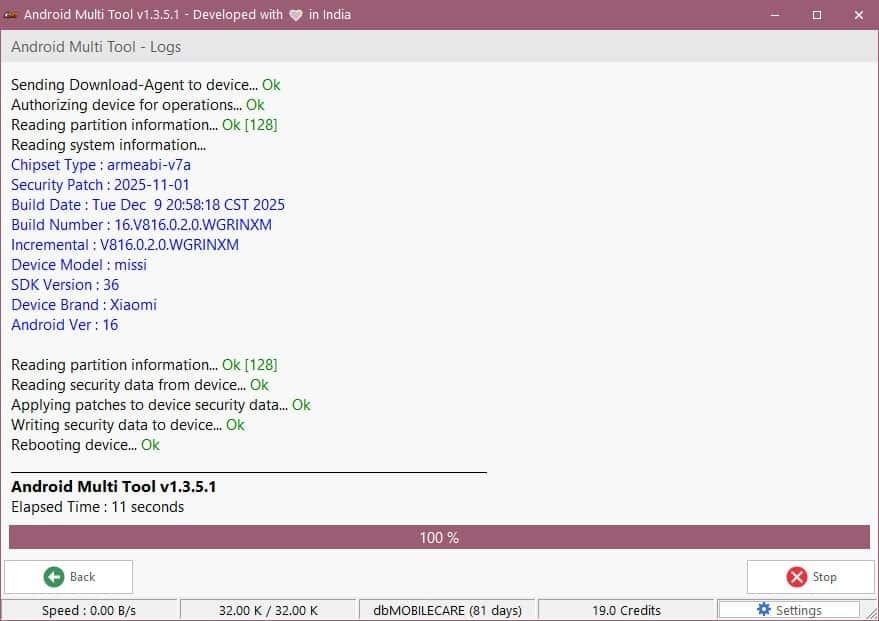Select 'Incremental : V816.0.2.0.WGRINXM' line

tap(124, 245)
